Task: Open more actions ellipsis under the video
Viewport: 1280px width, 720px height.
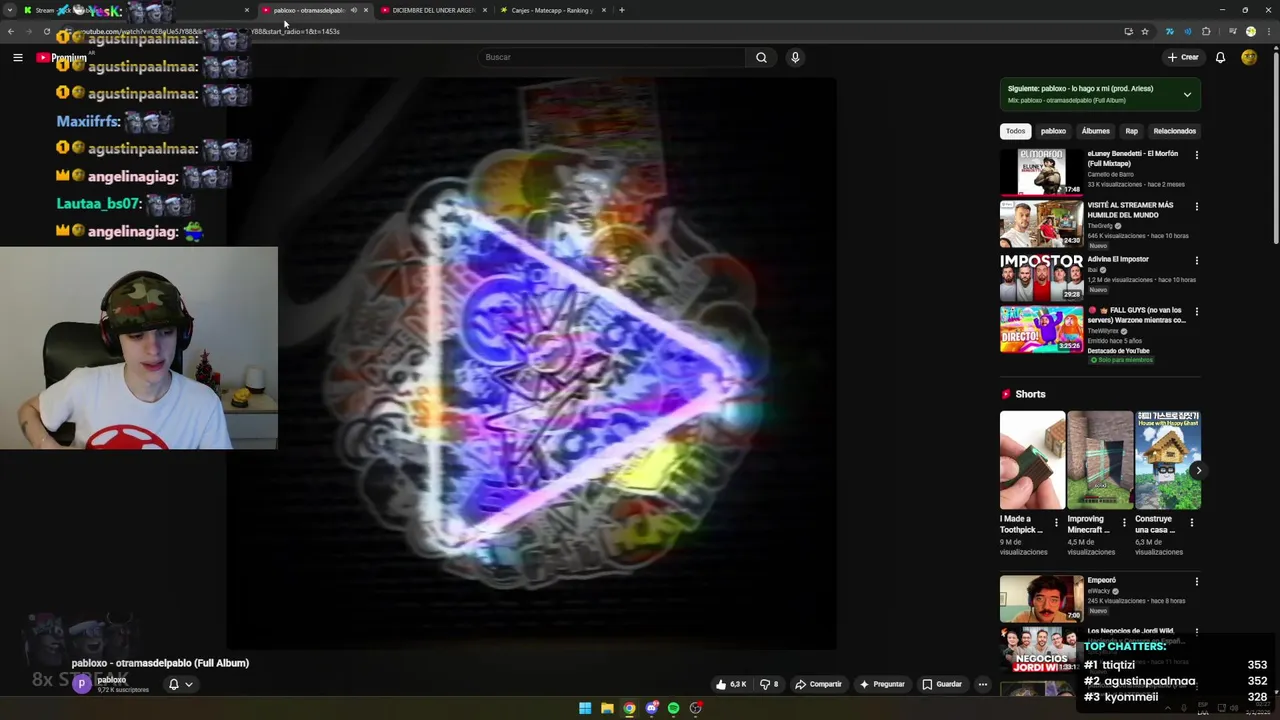Action: (x=983, y=684)
